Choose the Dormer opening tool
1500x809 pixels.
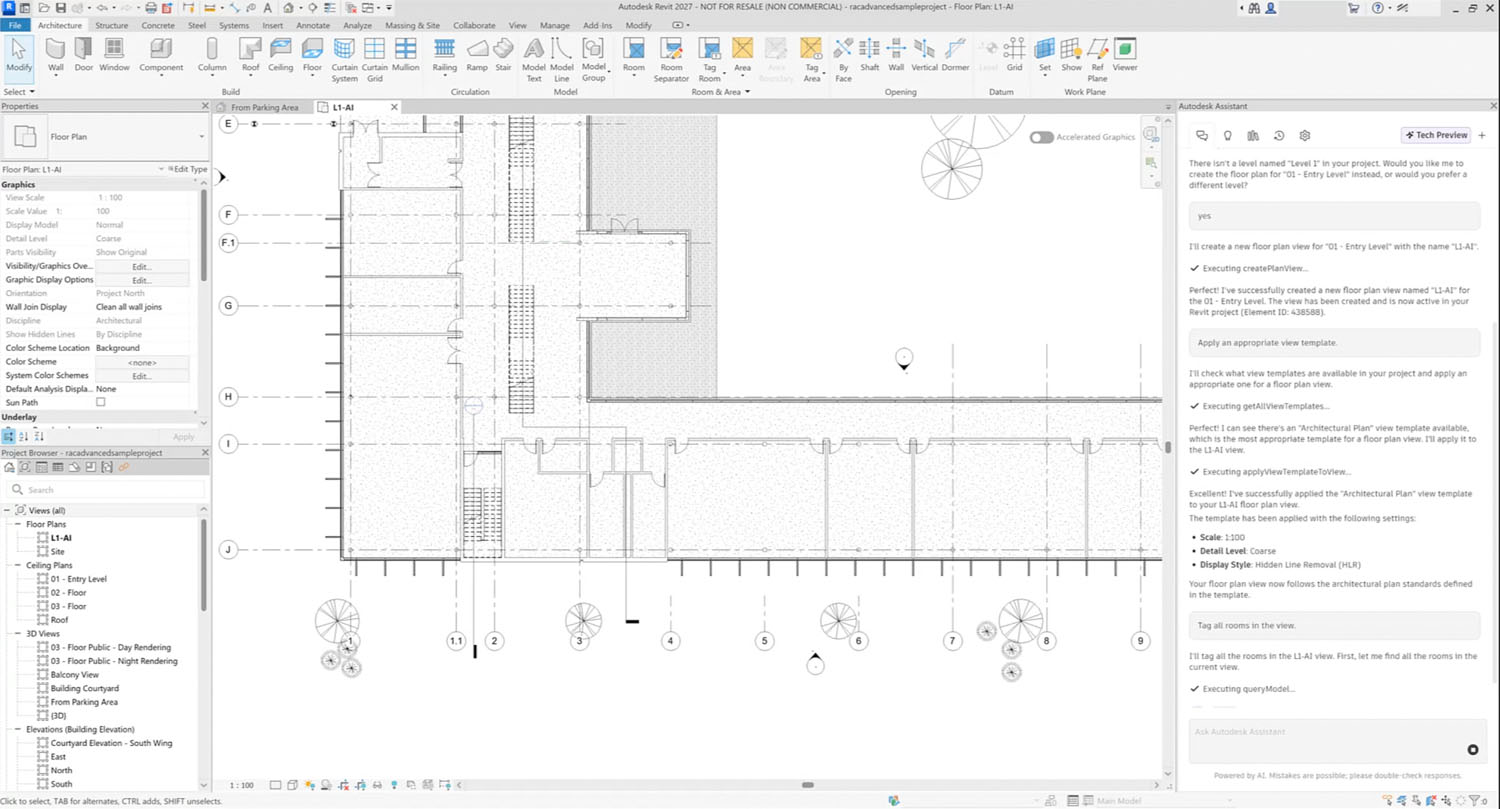pyautogui.click(x=956, y=55)
